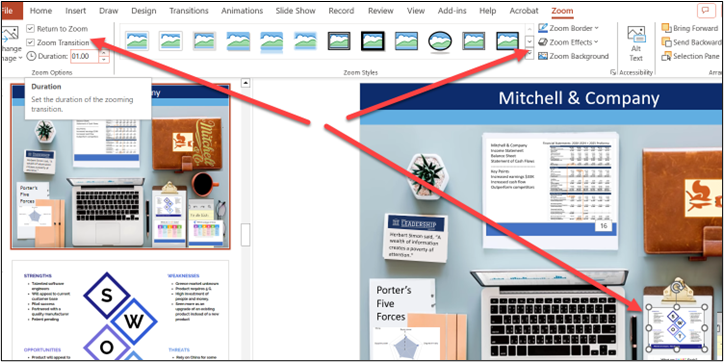Viewport: 724px width, 362px height.
Task: Apply the third Zoom style with gray frame
Action: (205, 41)
